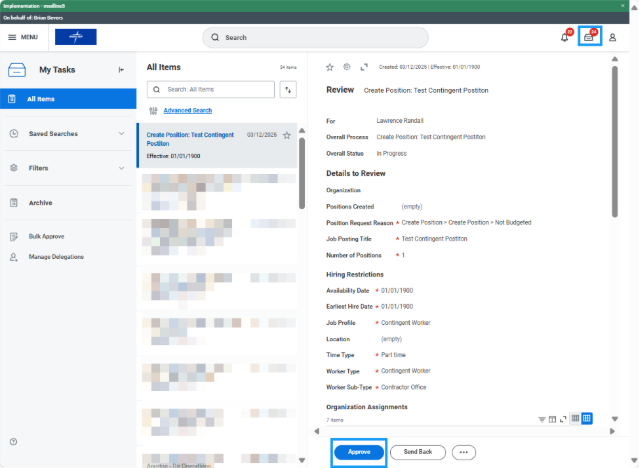This screenshot has height=468, width=639.
Task: Click the export table columns icon
Action: pyautogui.click(x=552, y=419)
